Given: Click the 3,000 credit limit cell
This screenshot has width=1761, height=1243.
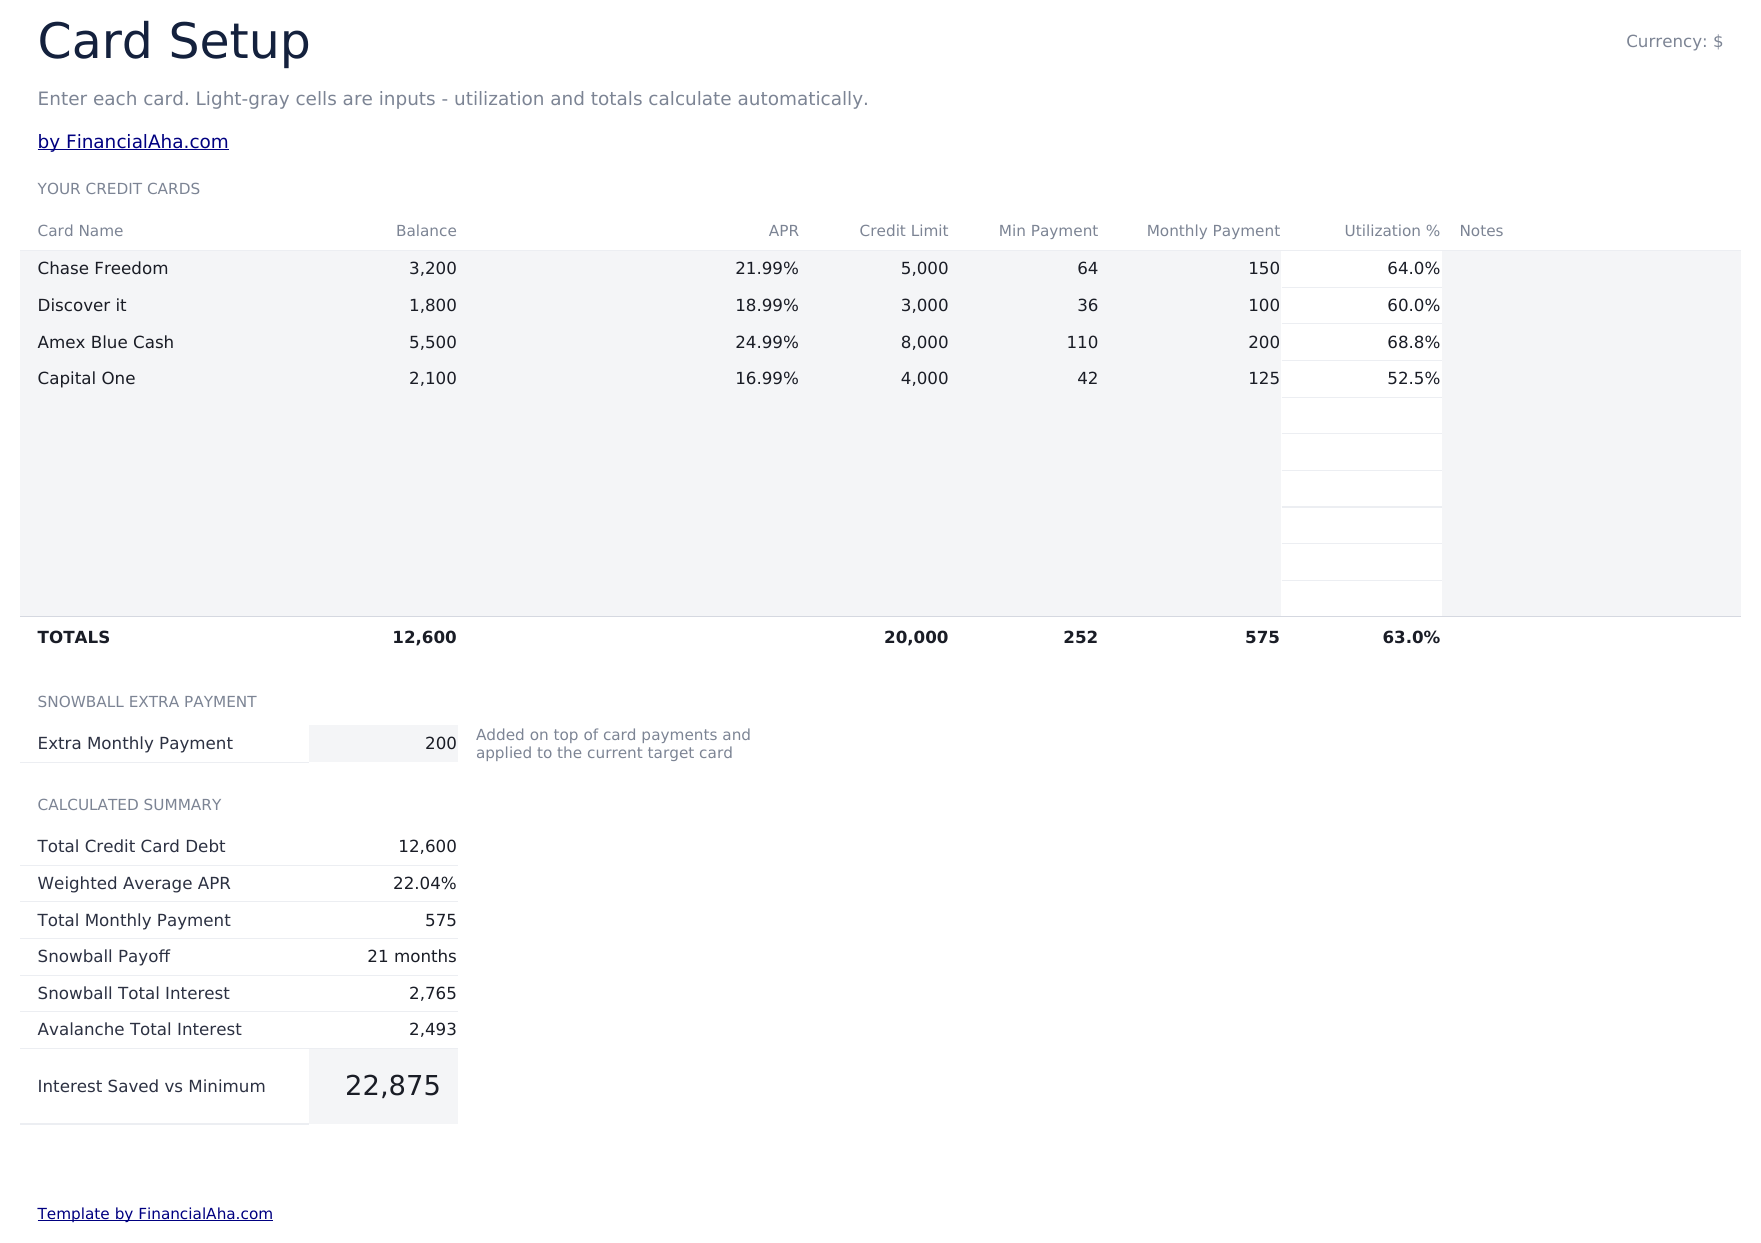Looking at the screenshot, I should (876, 306).
